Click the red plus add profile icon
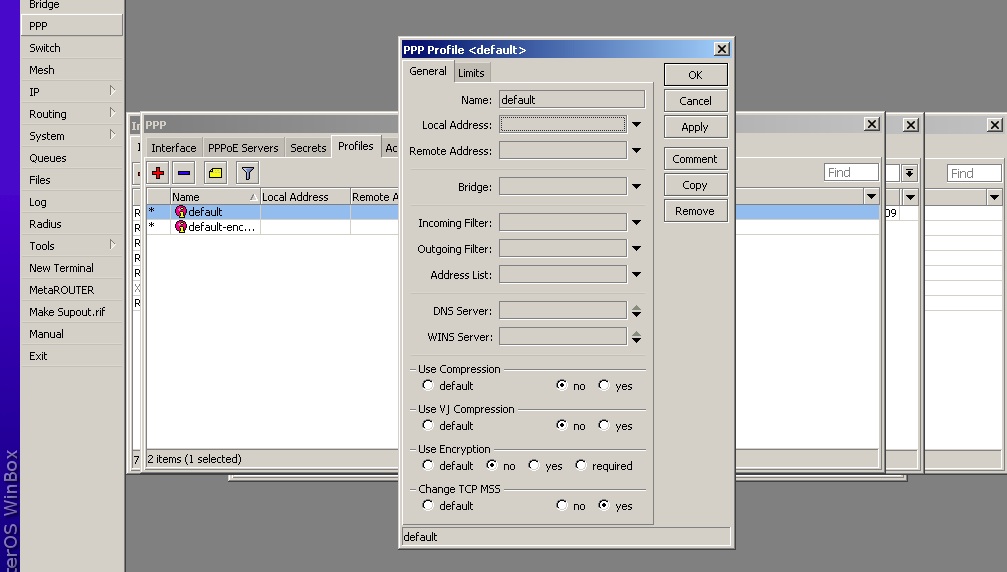The image size is (1007, 572). [x=158, y=173]
